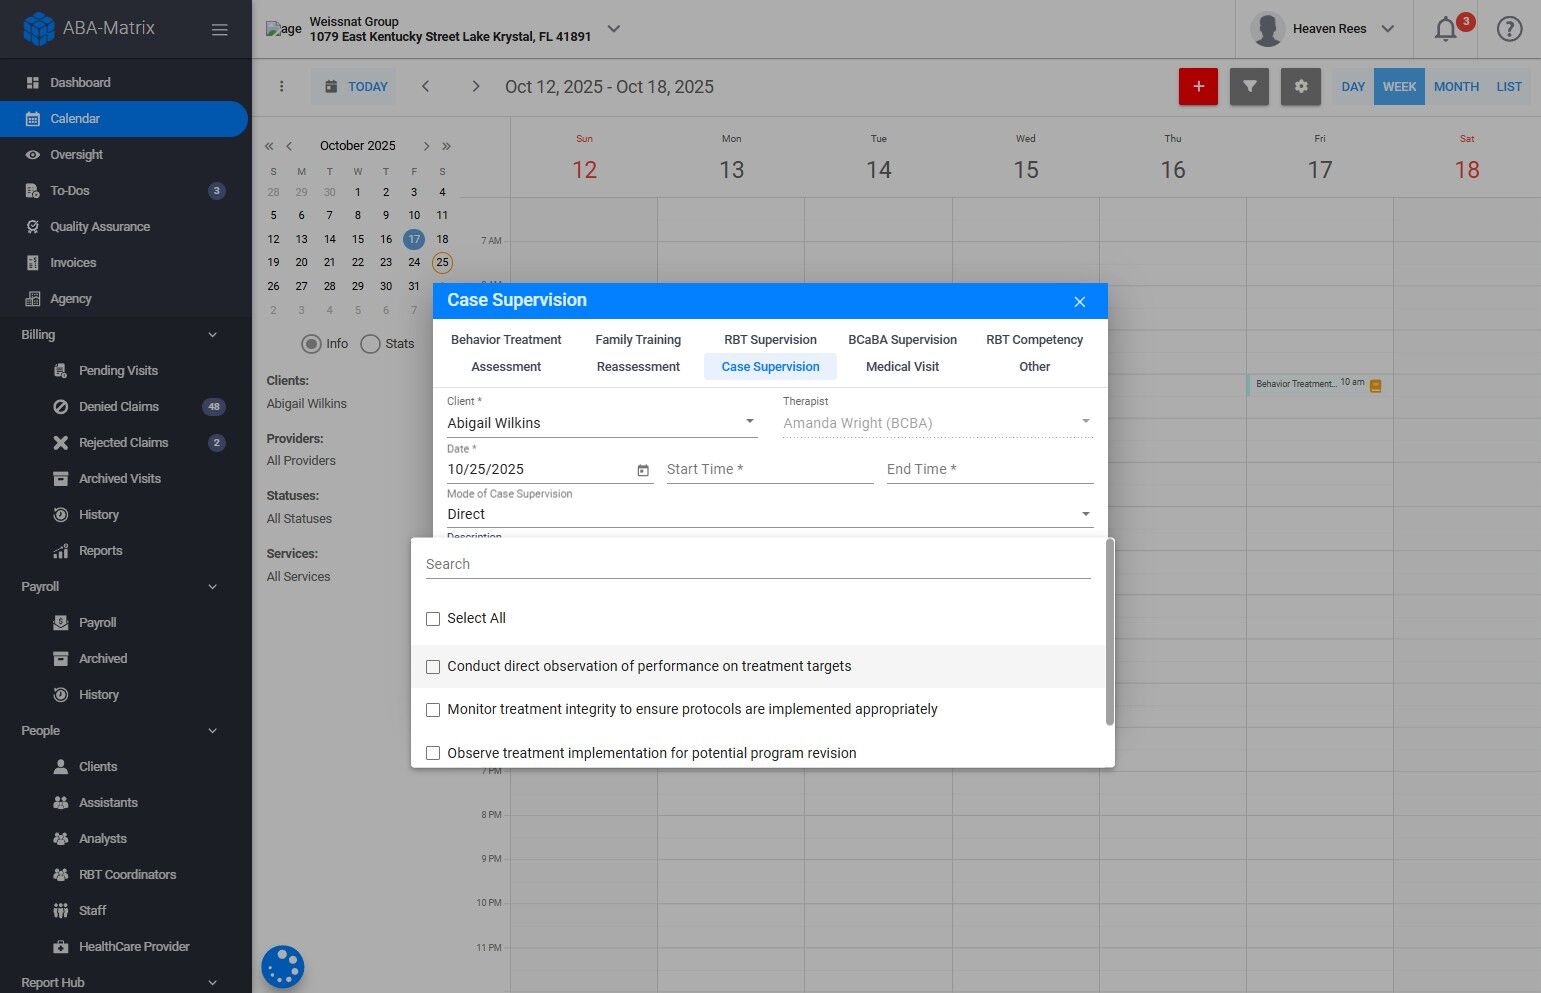The width and height of the screenshot is (1541, 993).
Task: Check Conduct direct observation option
Action: pyautogui.click(x=433, y=667)
